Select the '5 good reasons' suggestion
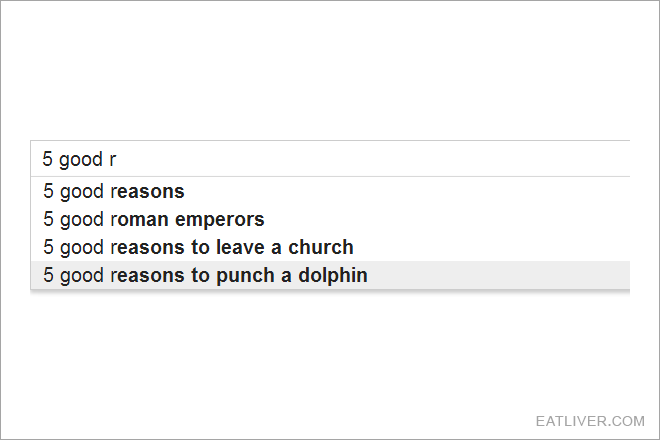This screenshot has width=660, height=440. [330, 191]
